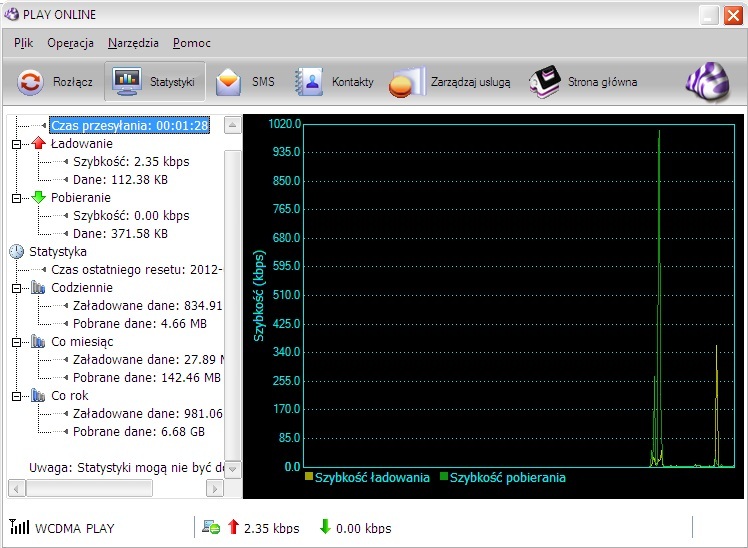This screenshot has width=748, height=548.
Task: Click 2.35 kbps status bar value
Action: tap(271, 528)
